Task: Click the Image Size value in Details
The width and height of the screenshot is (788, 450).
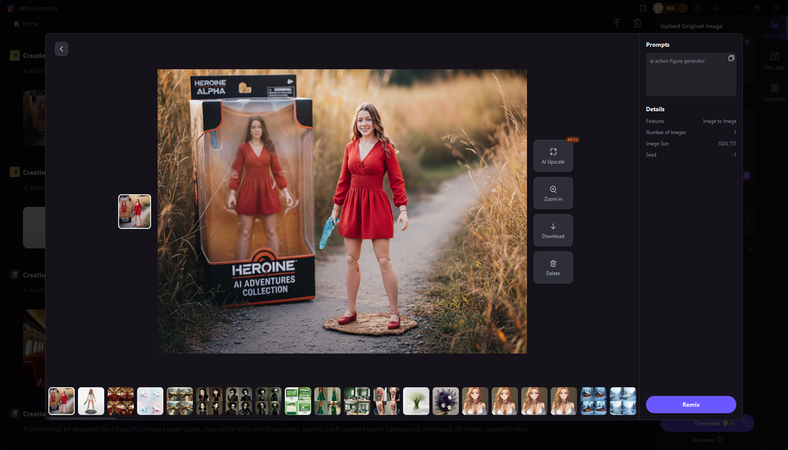Action: click(726, 143)
